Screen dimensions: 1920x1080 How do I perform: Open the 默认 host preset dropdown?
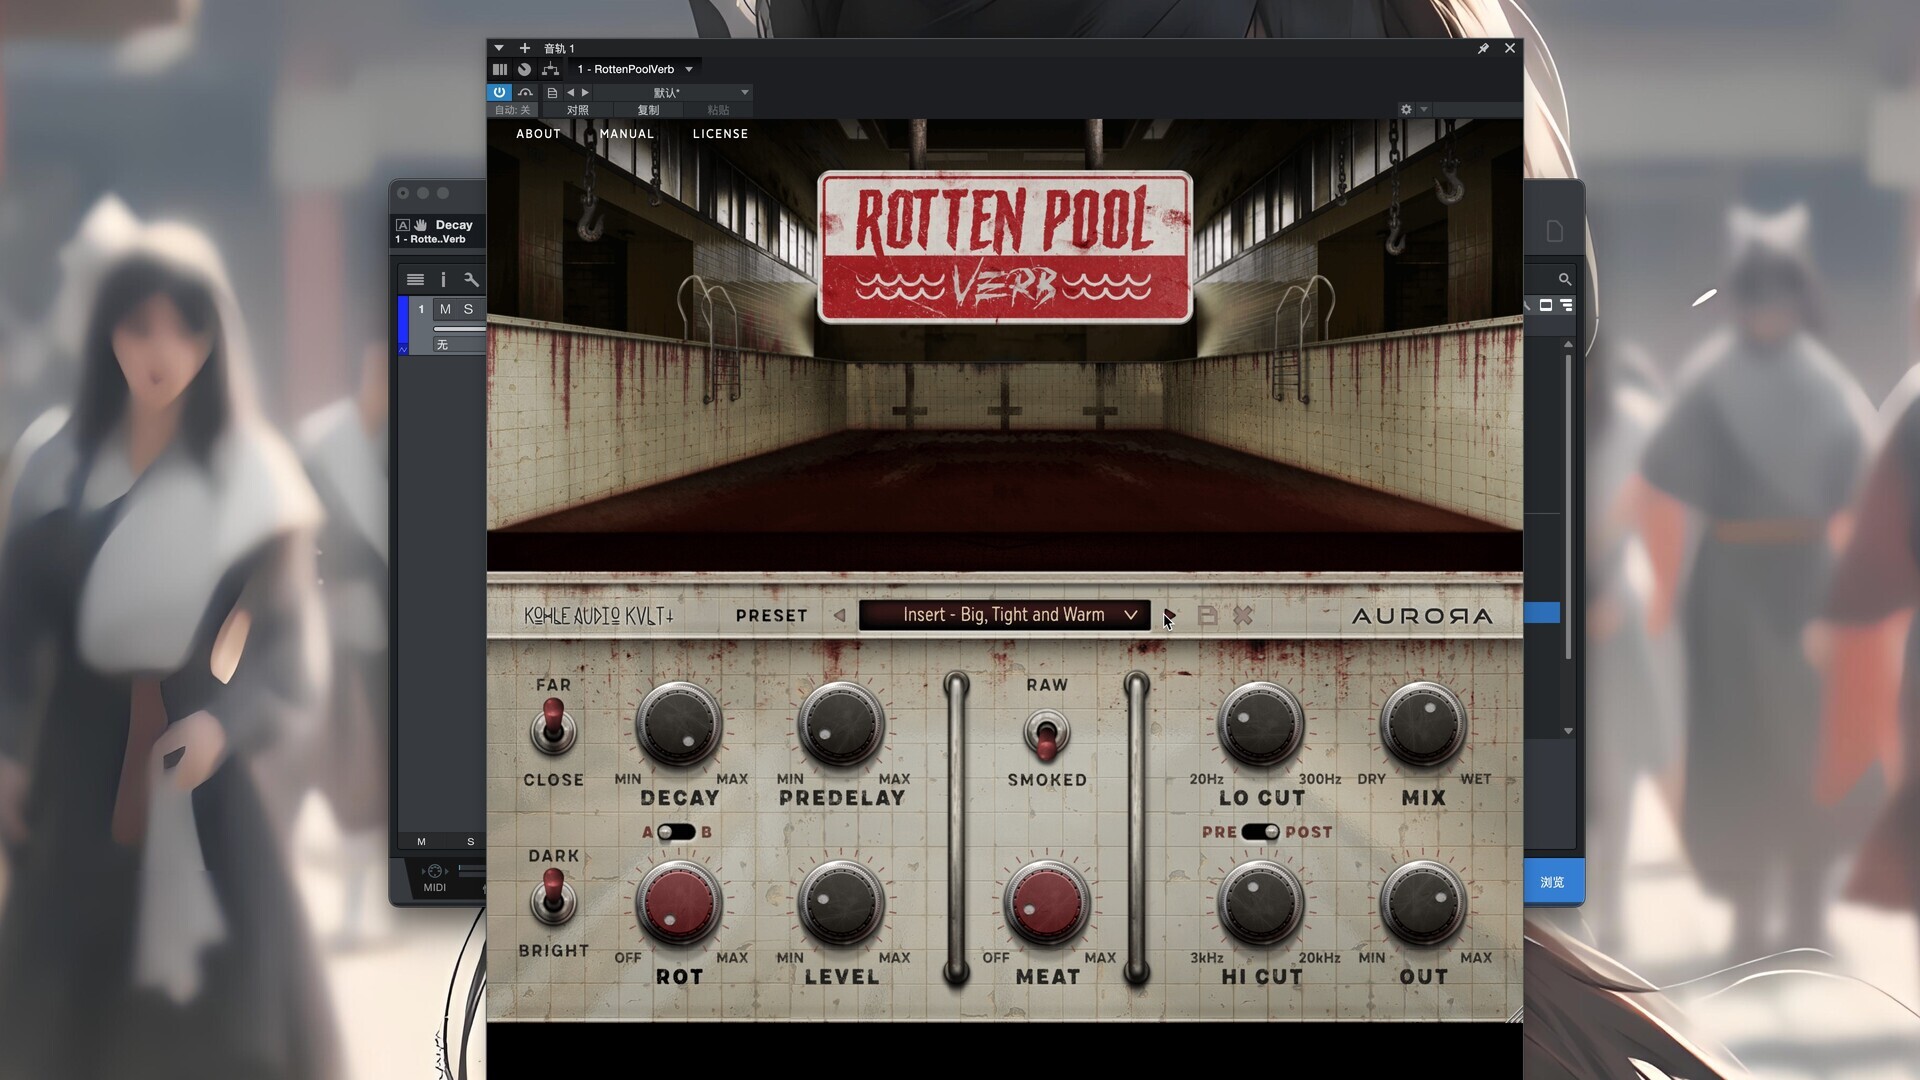pos(666,92)
